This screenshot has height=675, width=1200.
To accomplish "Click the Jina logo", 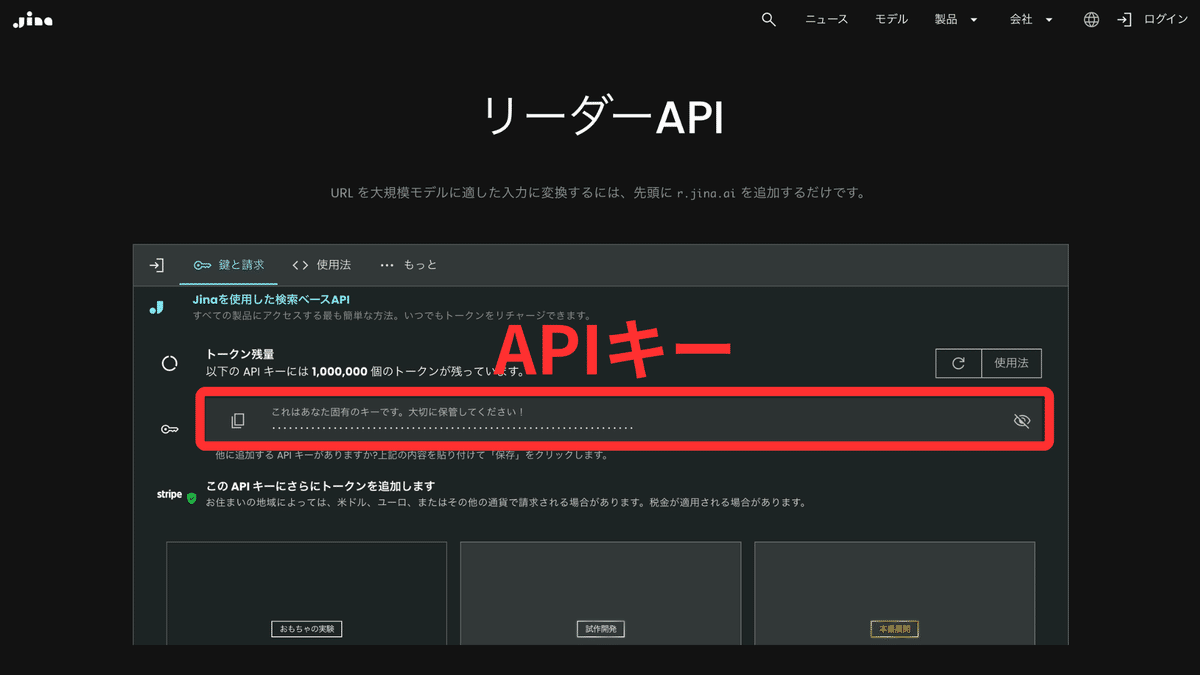I will [31, 19].
